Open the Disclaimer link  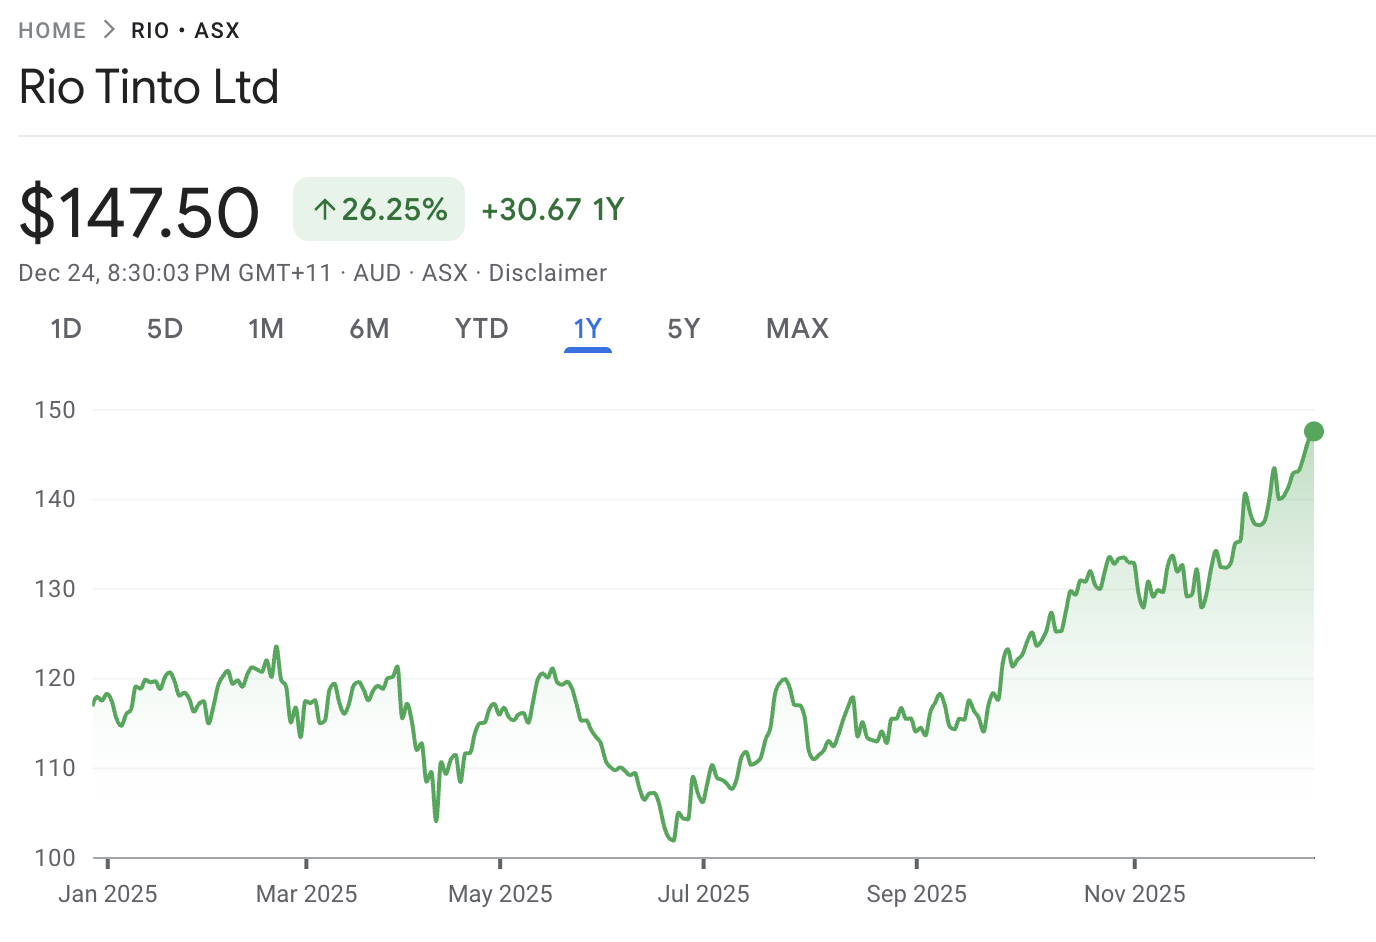547,272
